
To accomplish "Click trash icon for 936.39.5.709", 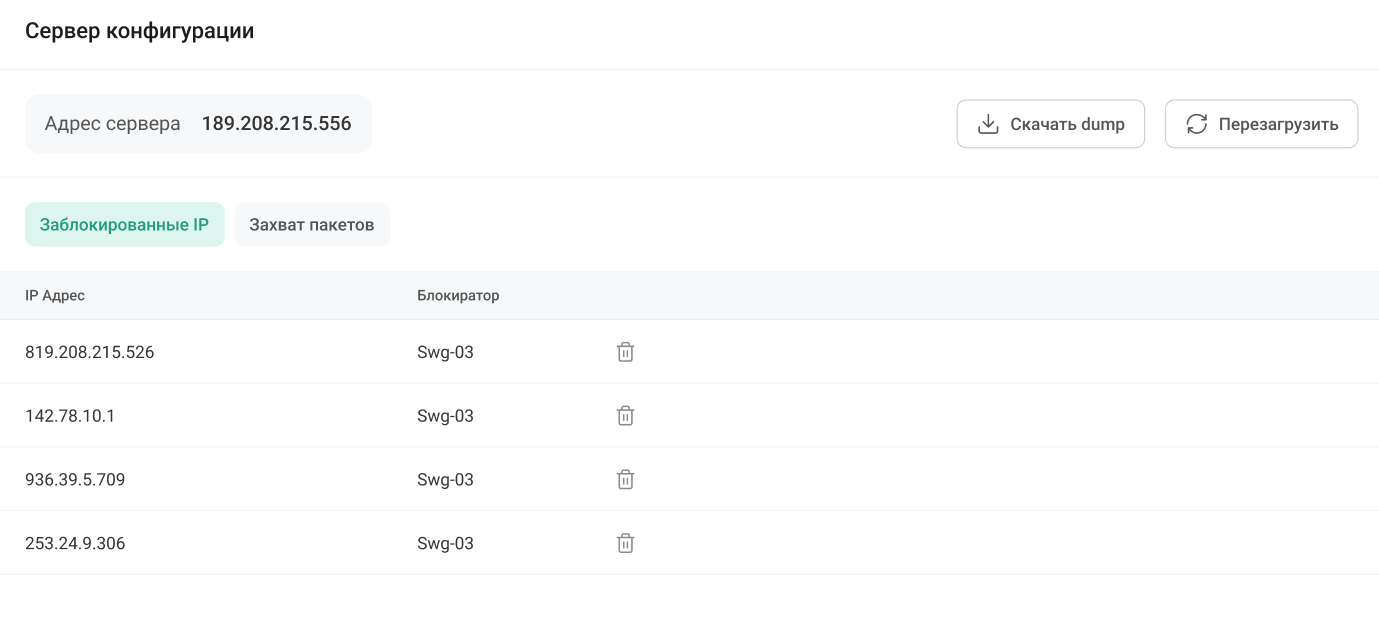I will 625,480.
